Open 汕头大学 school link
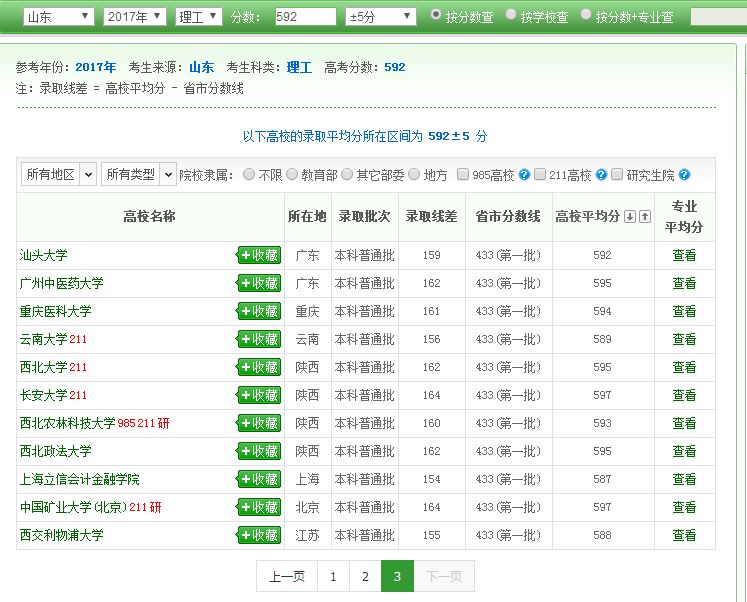Viewport: 747px width, 602px height. click(x=43, y=255)
